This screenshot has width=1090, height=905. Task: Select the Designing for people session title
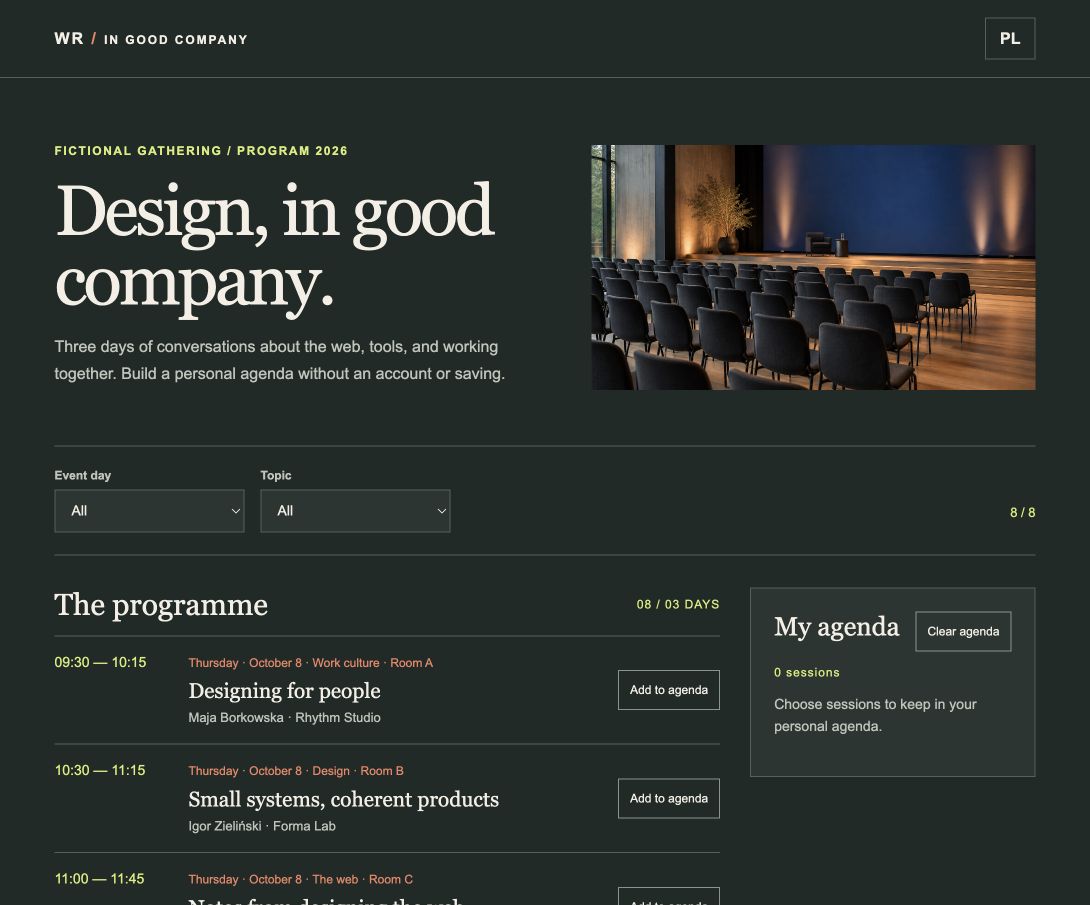click(x=284, y=690)
